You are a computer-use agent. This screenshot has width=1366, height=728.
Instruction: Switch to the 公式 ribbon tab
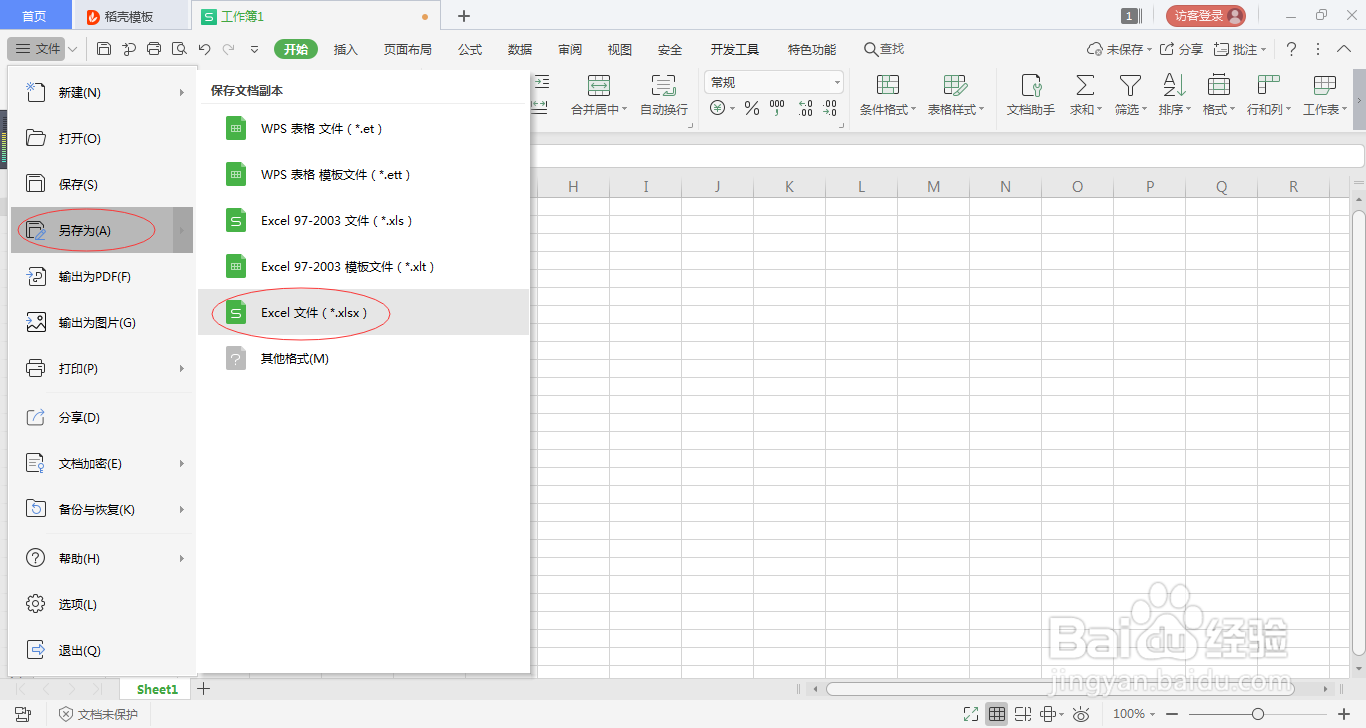click(x=470, y=49)
